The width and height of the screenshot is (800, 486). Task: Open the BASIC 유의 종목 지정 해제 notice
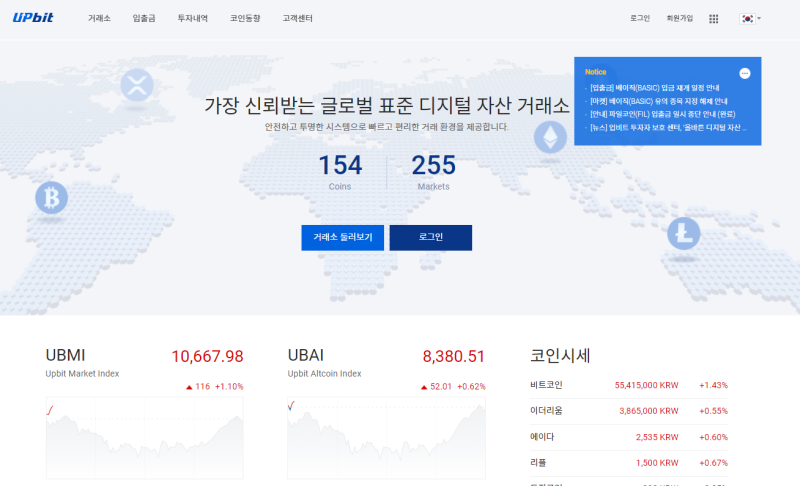click(x=659, y=101)
